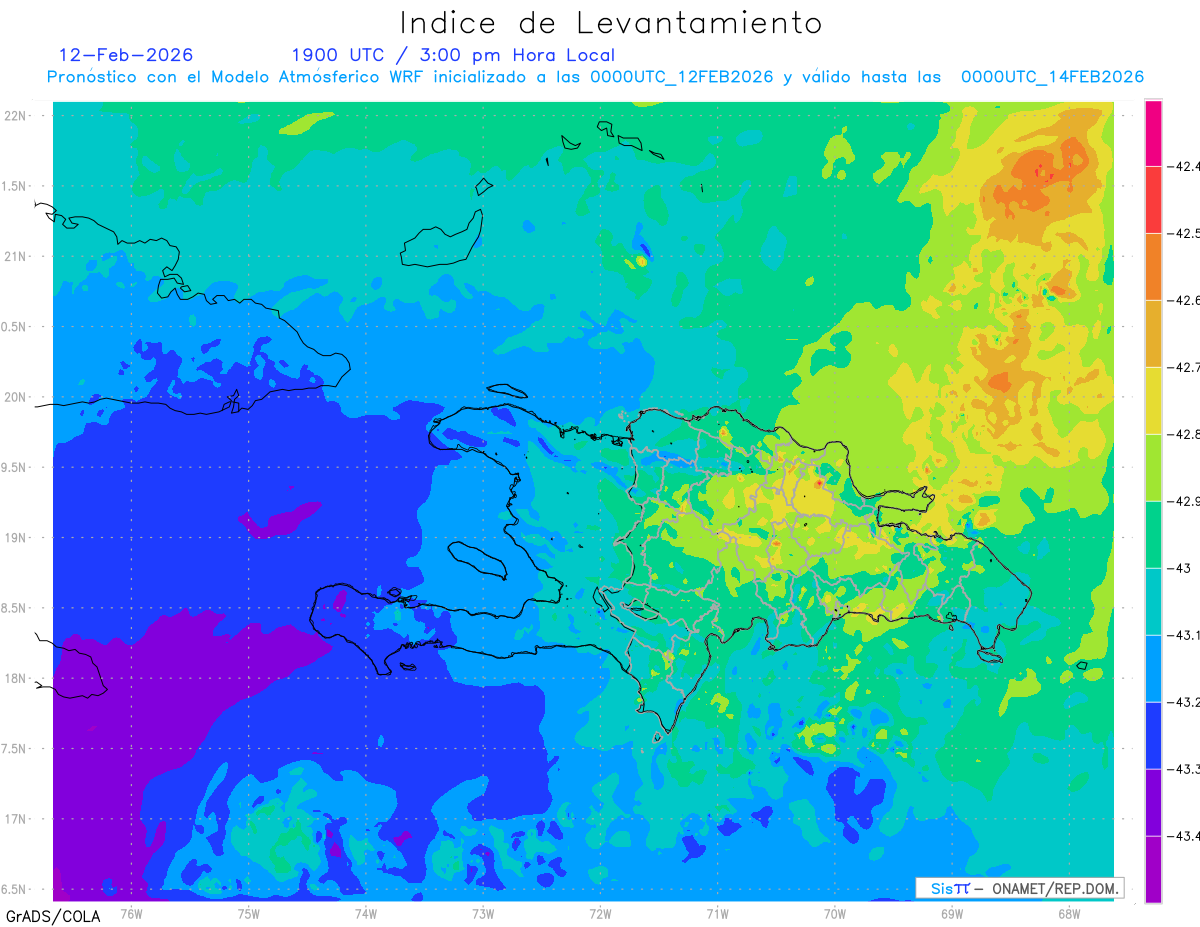Click the color bar value '-42.4'
Image resolution: width=1200 pixels, height=927 pixels.
tap(1182, 166)
